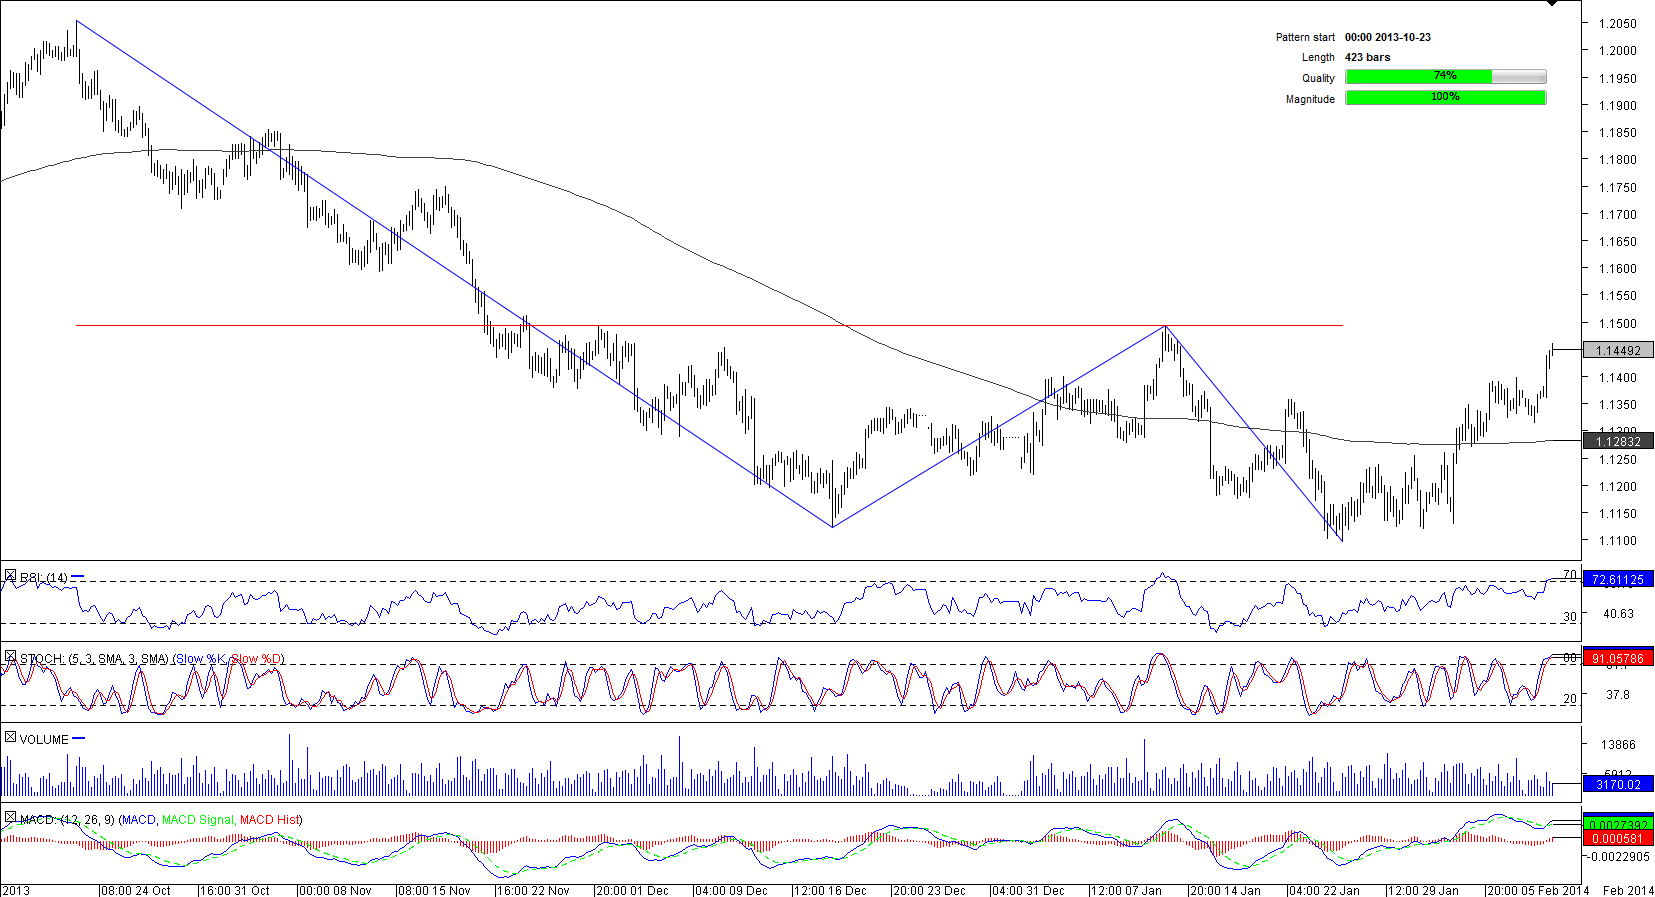Select the moving average tag 1.12832
This screenshot has height=897, width=1655.
[x=1618, y=441]
